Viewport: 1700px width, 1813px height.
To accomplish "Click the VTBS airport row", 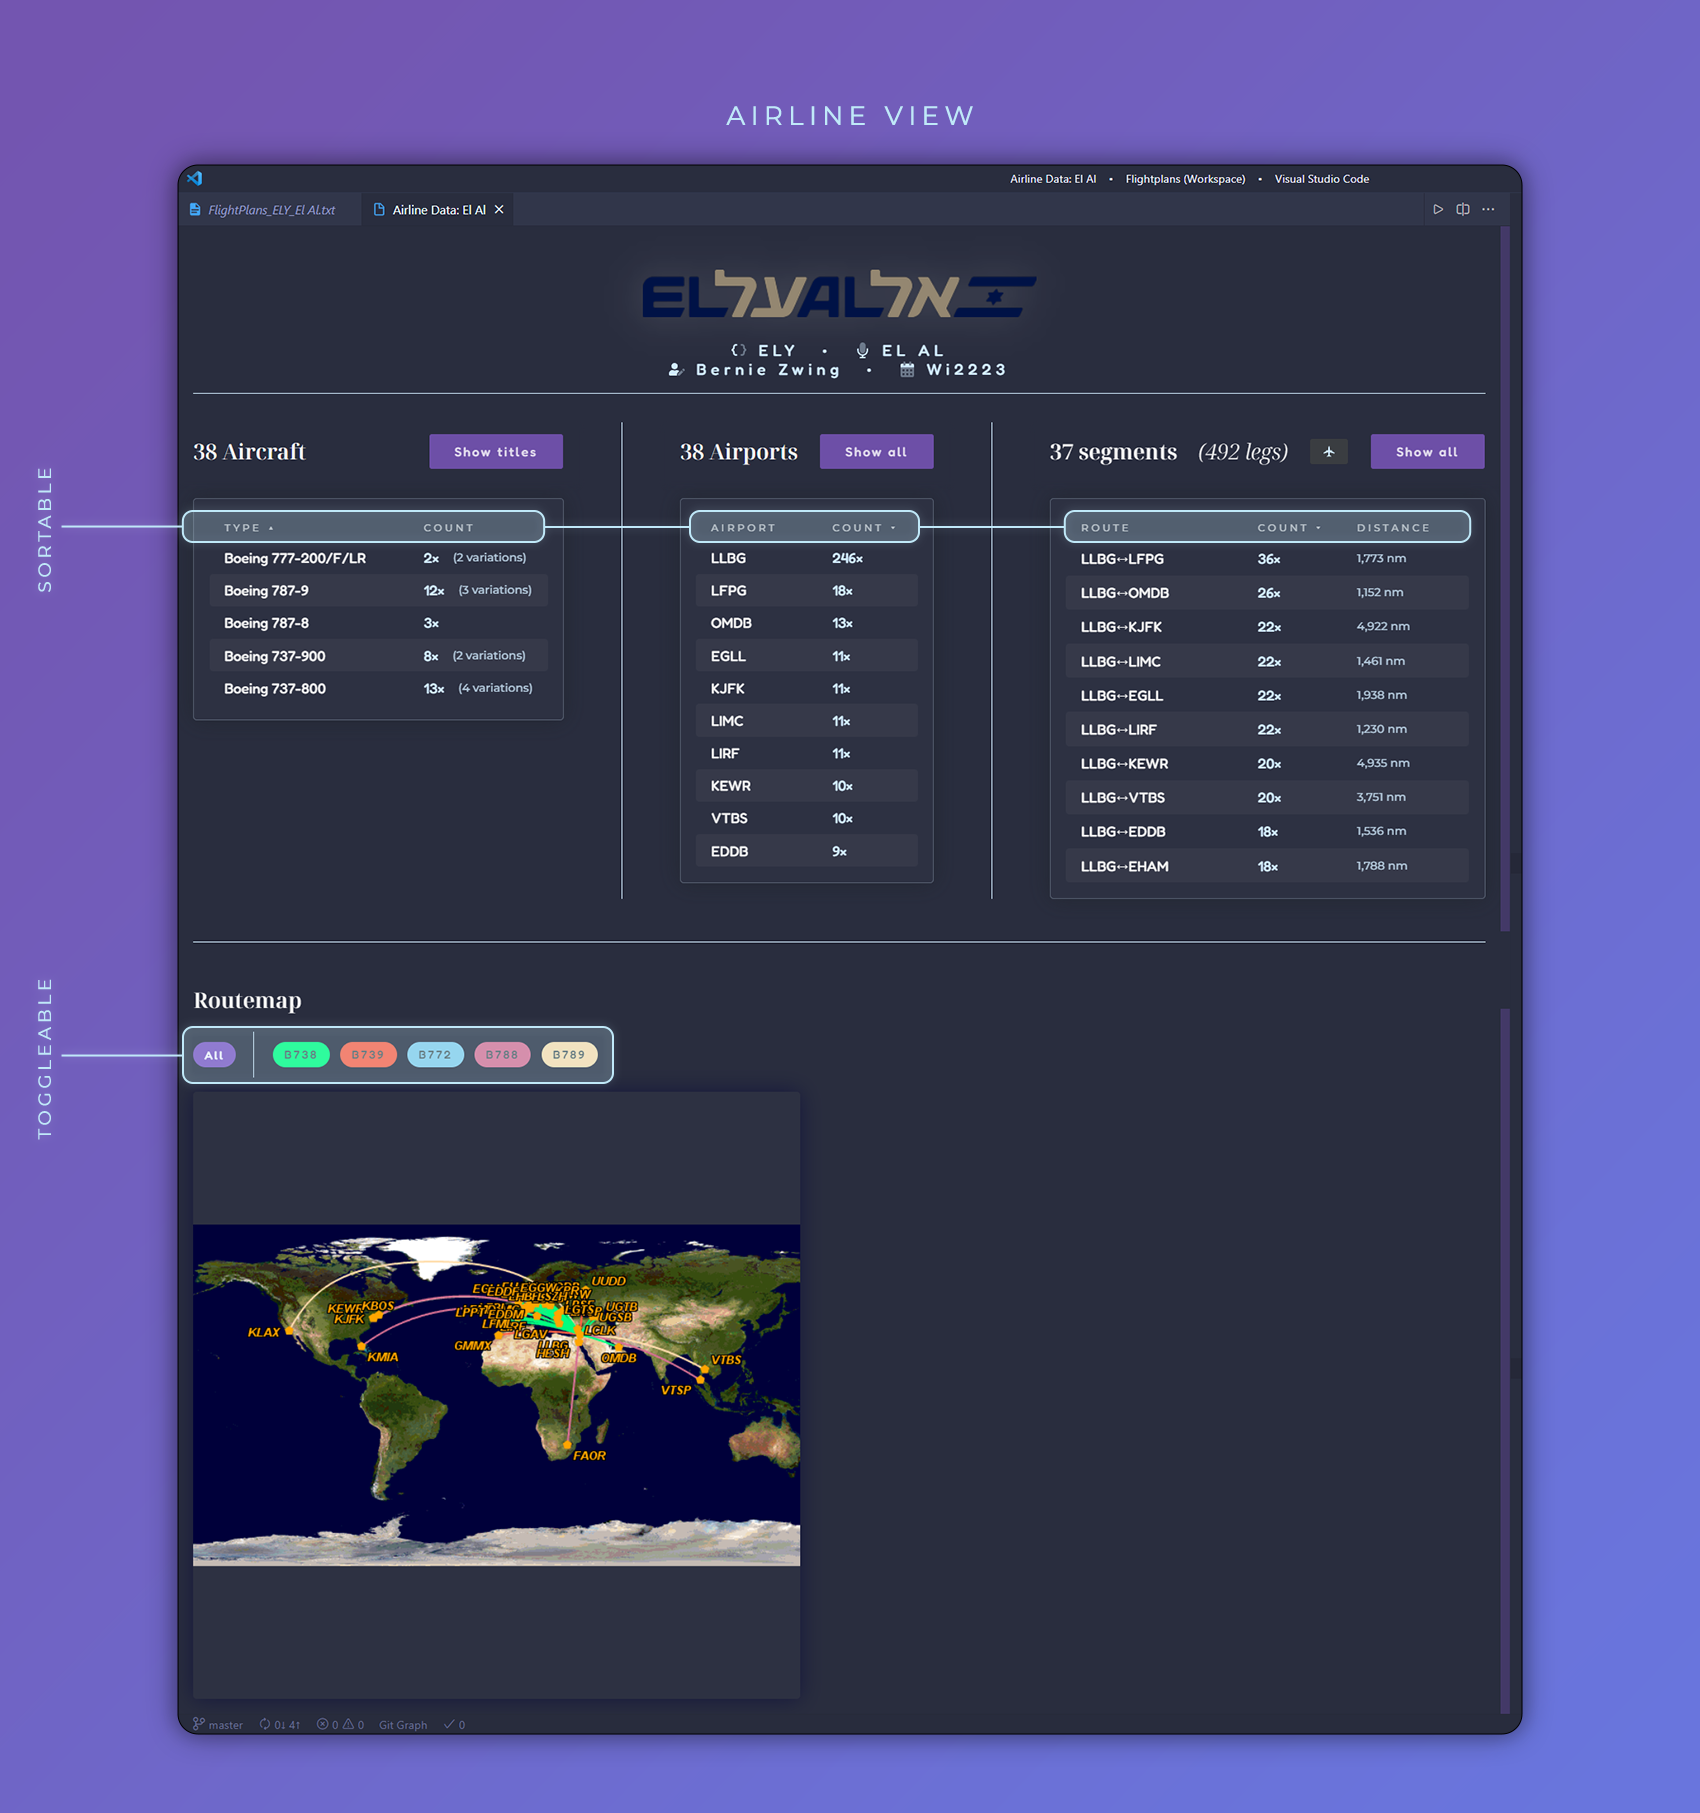I will click(806, 818).
